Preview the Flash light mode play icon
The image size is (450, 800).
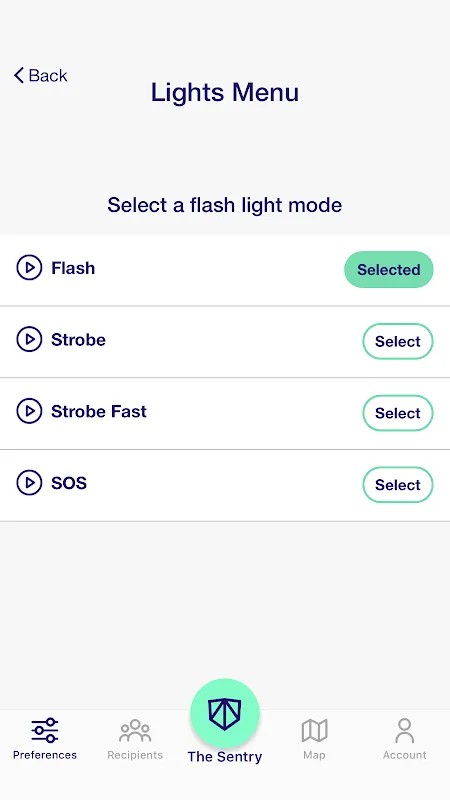point(29,268)
